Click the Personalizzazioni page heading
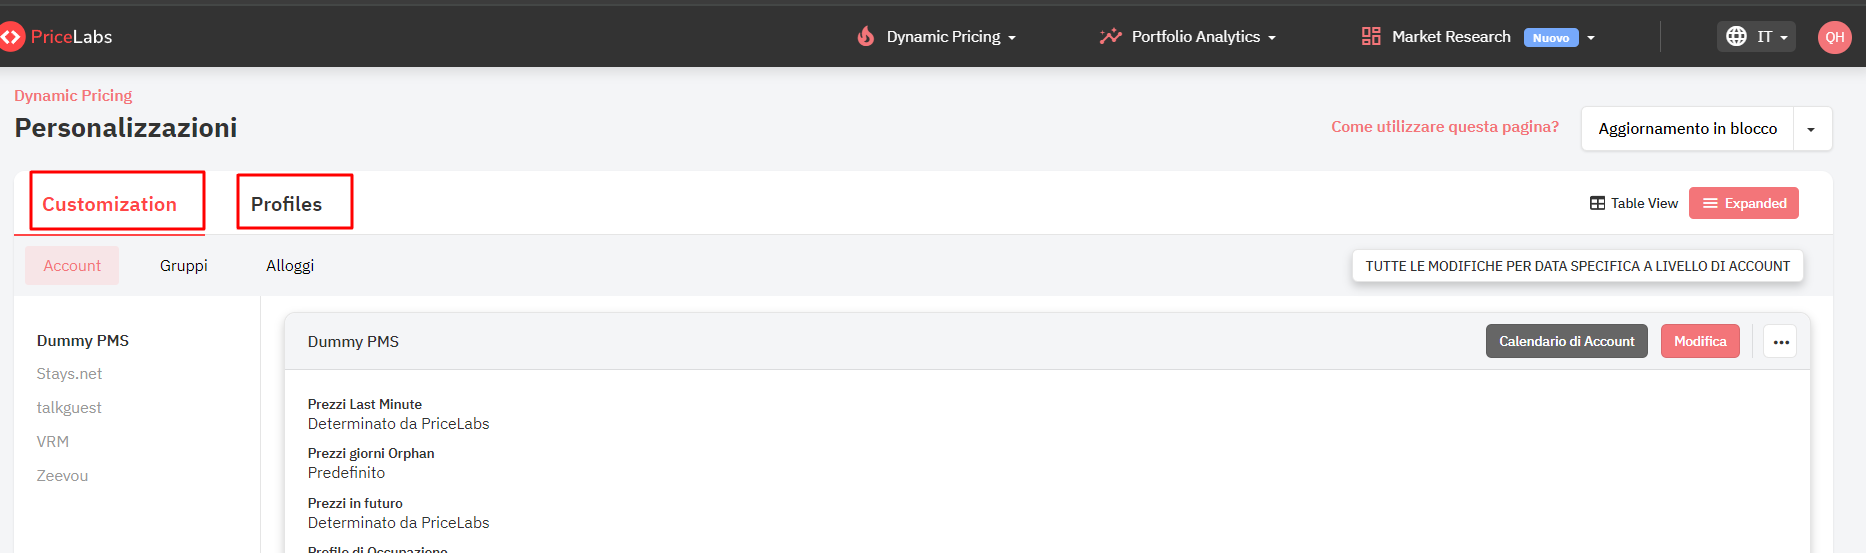 (126, 128)
